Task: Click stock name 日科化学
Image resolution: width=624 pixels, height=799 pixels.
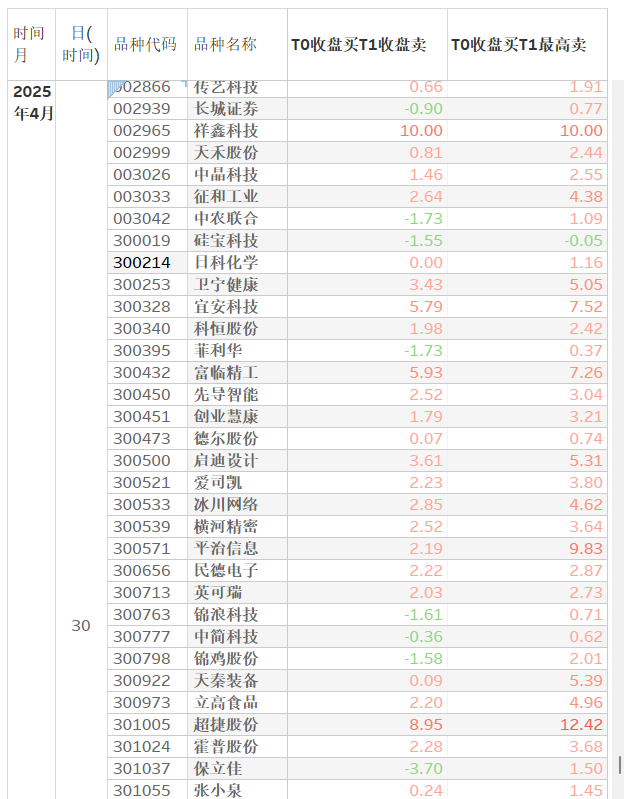Action: 226,262
